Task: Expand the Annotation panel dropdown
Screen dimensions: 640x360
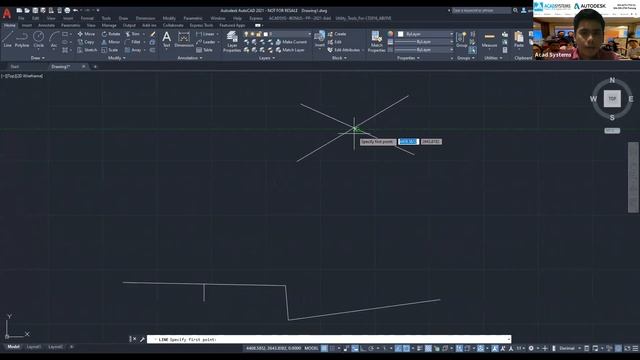Action: coord(190,58)
